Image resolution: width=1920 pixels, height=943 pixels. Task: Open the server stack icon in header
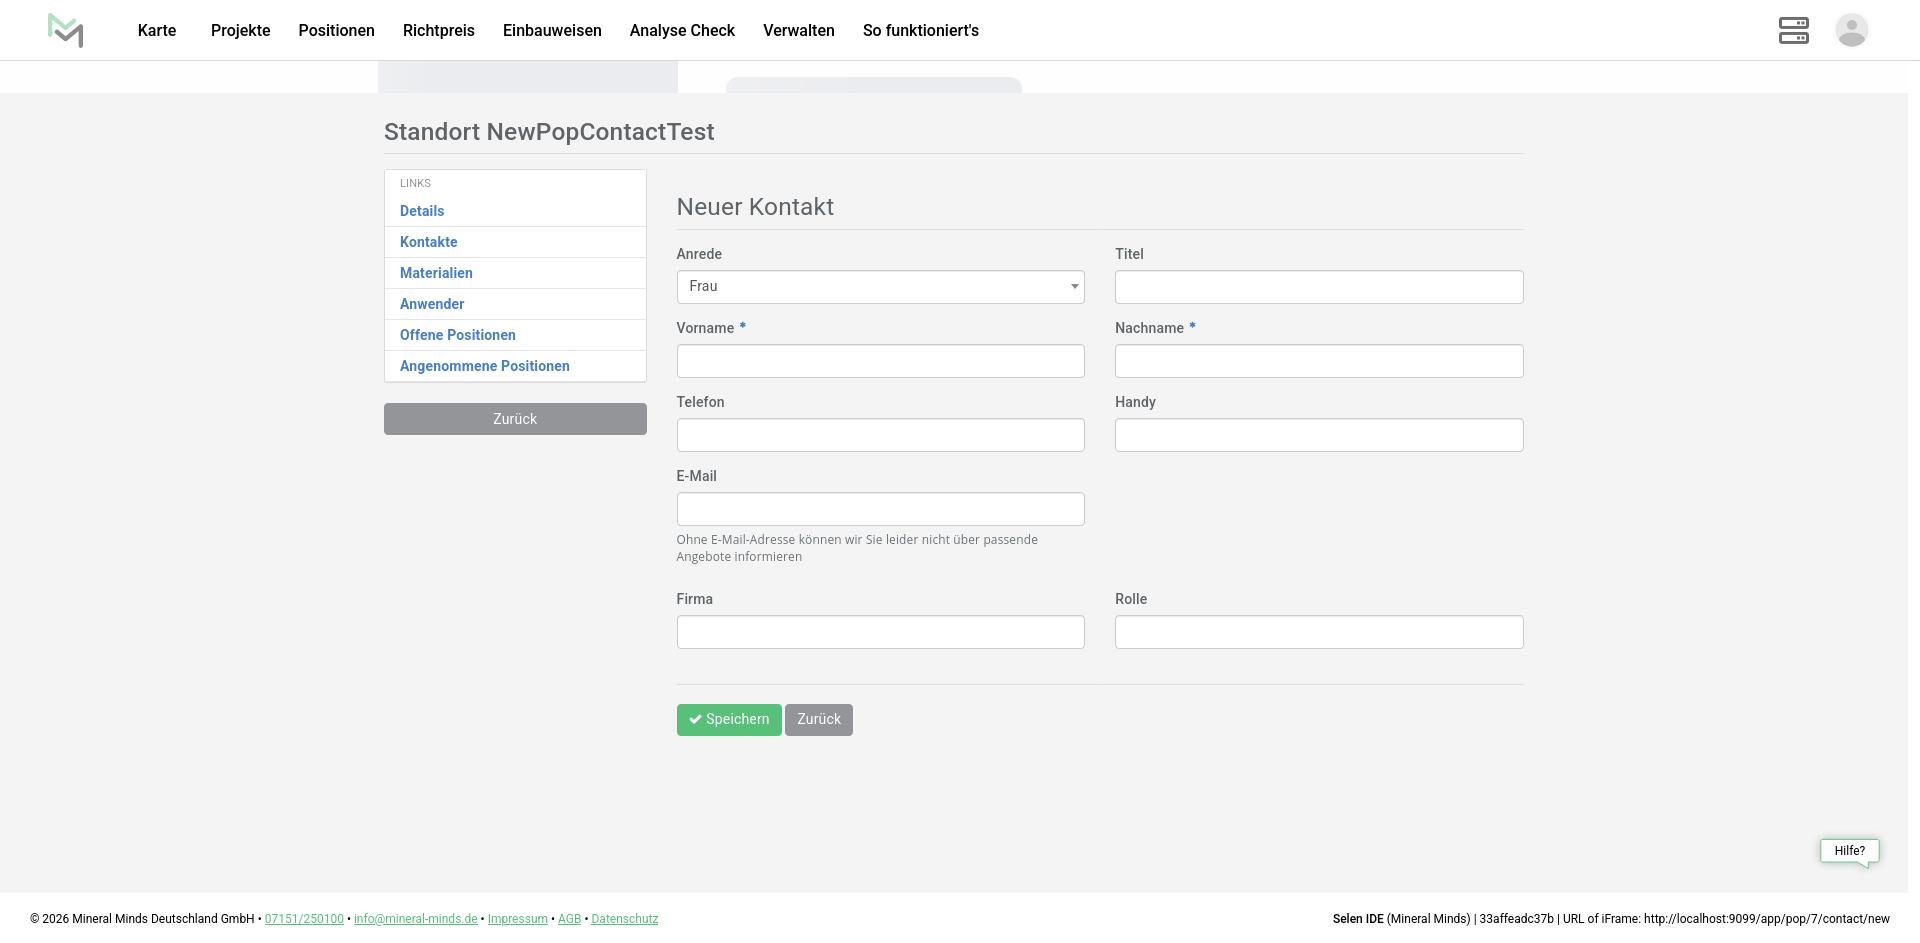(1793, 30)
